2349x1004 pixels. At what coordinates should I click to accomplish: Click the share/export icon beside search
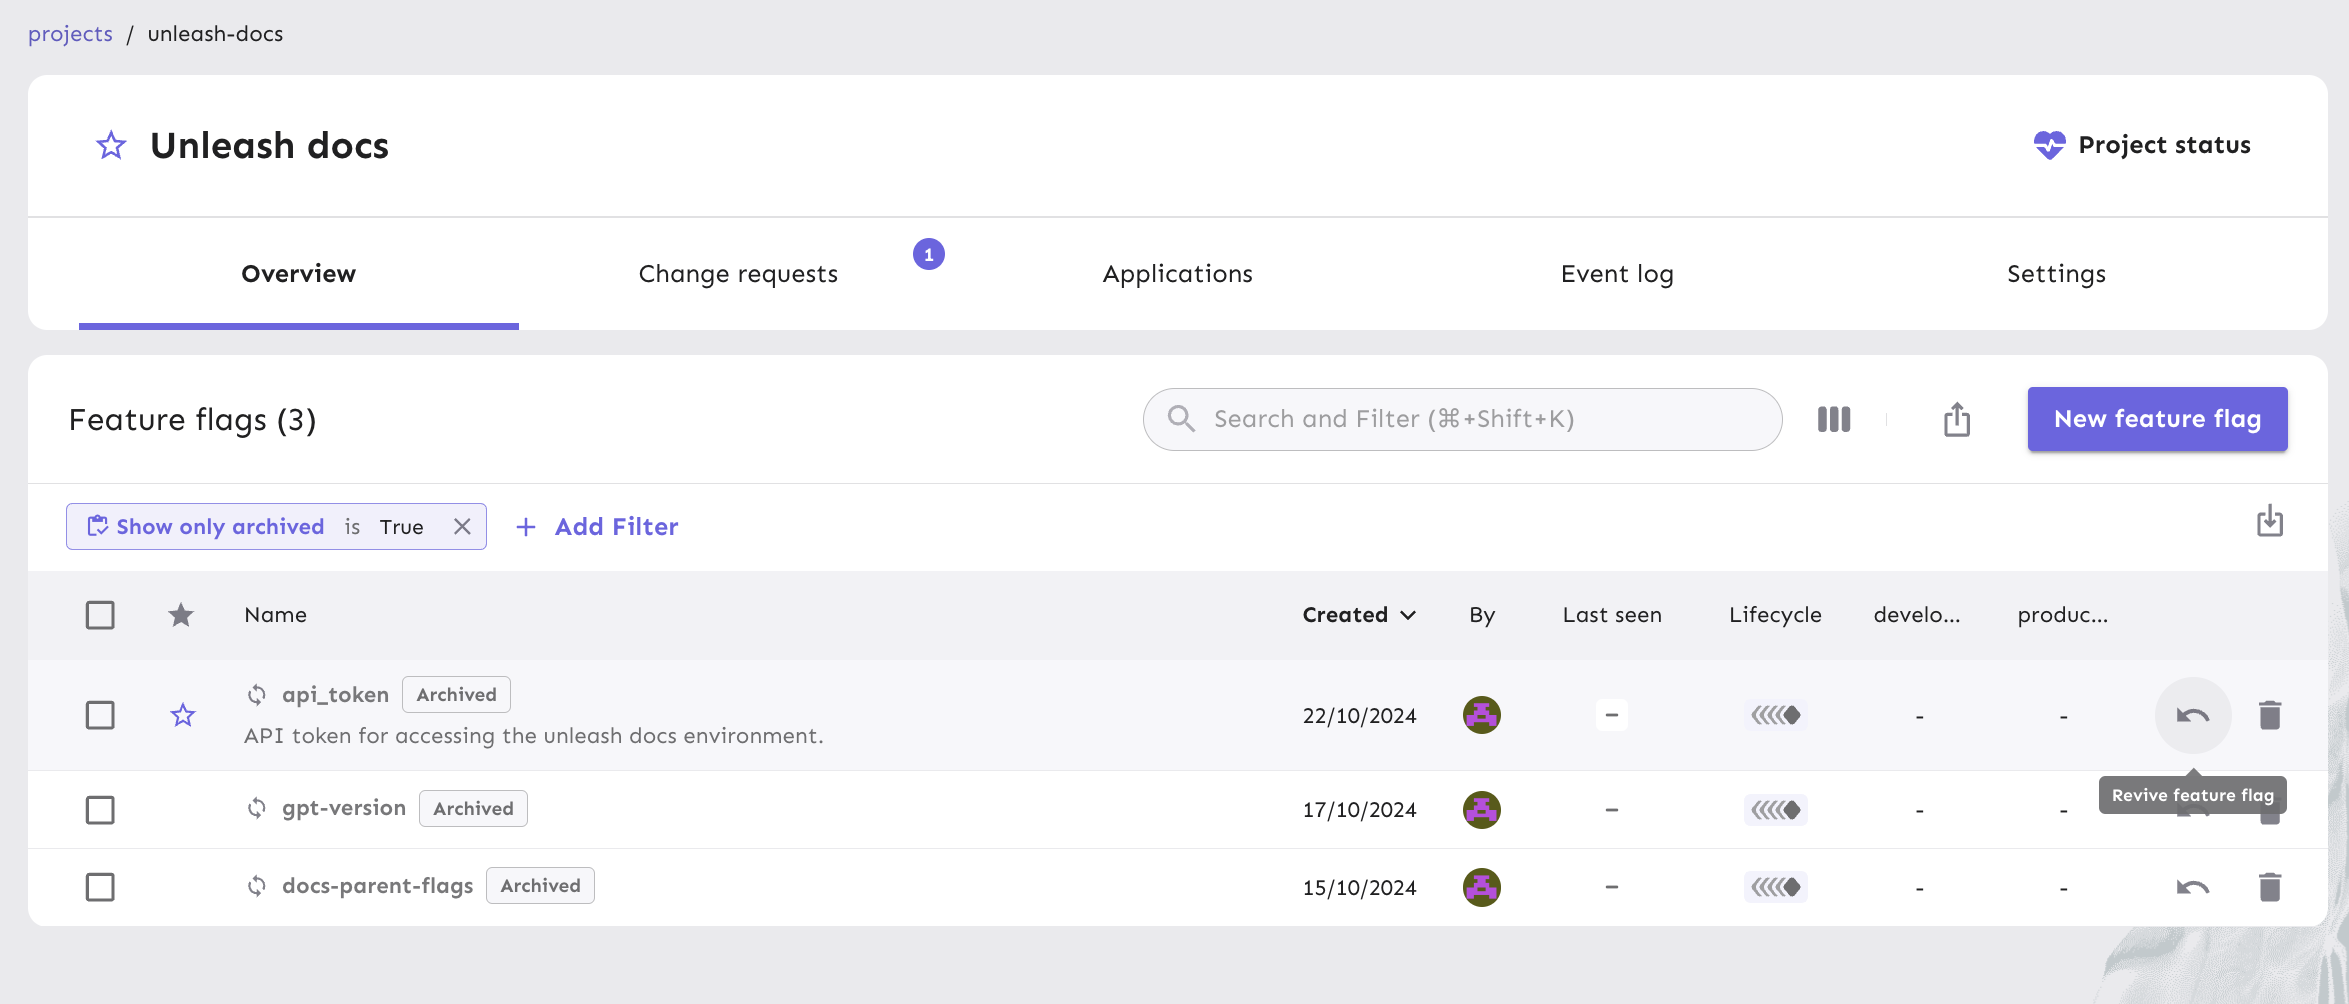point(1956,419)
